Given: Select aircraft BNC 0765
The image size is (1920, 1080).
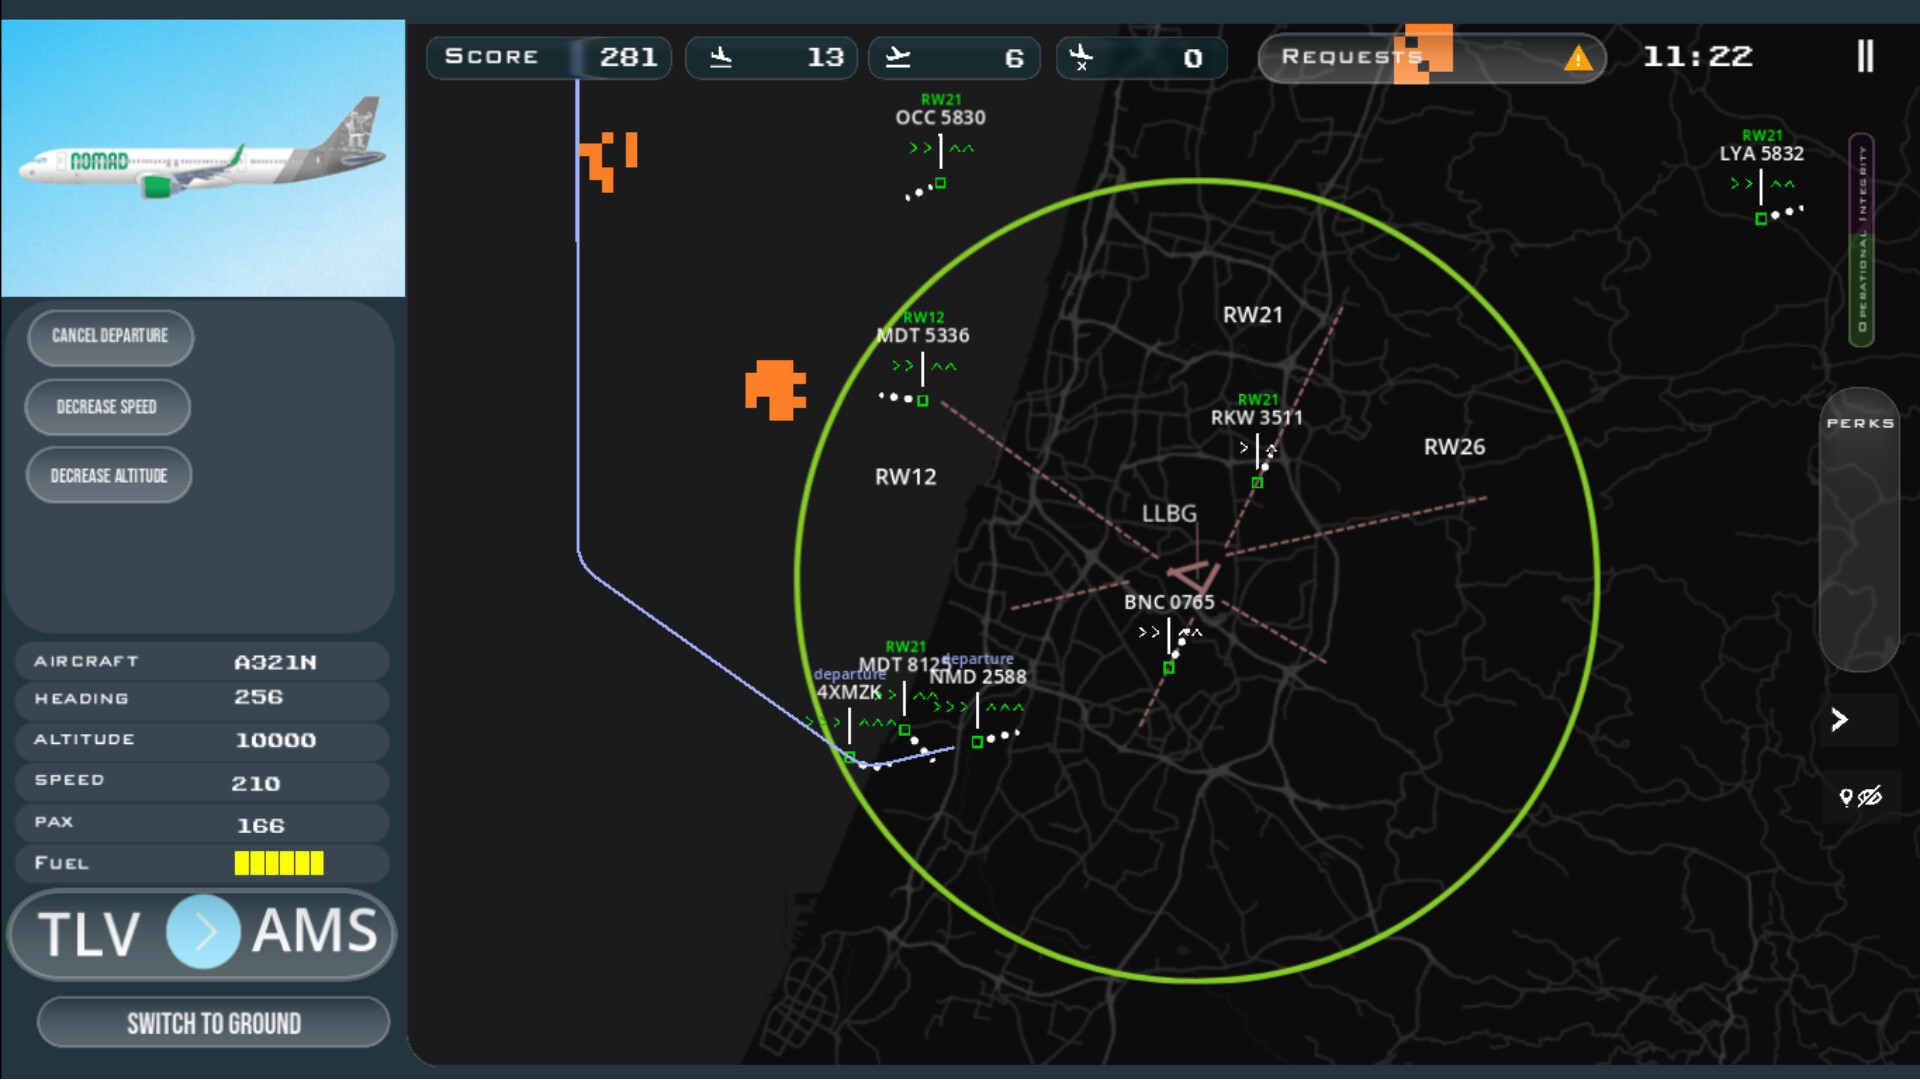Looking at the screenshot, I should tap(1168, 602).
